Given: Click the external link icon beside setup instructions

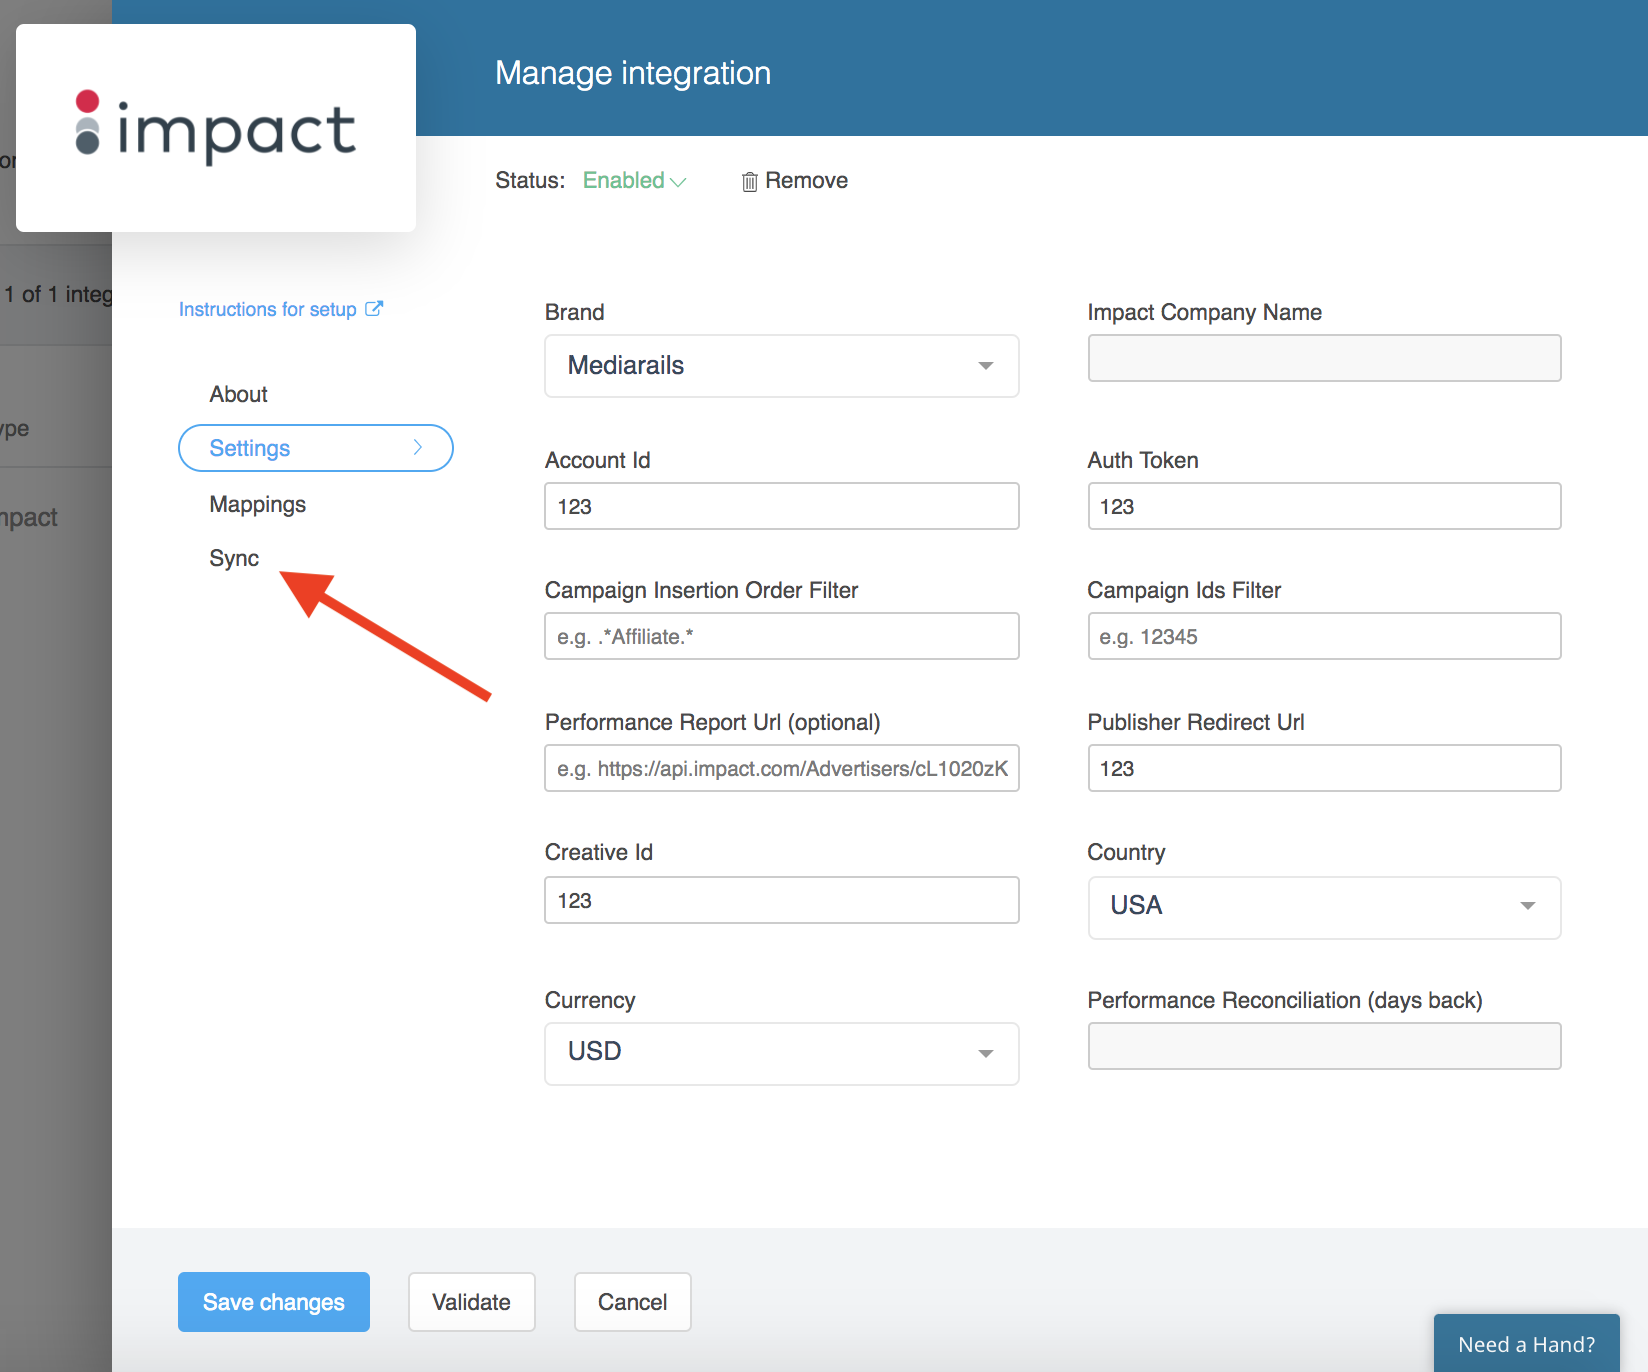Looking at the screenshot, I should point(374,309).
